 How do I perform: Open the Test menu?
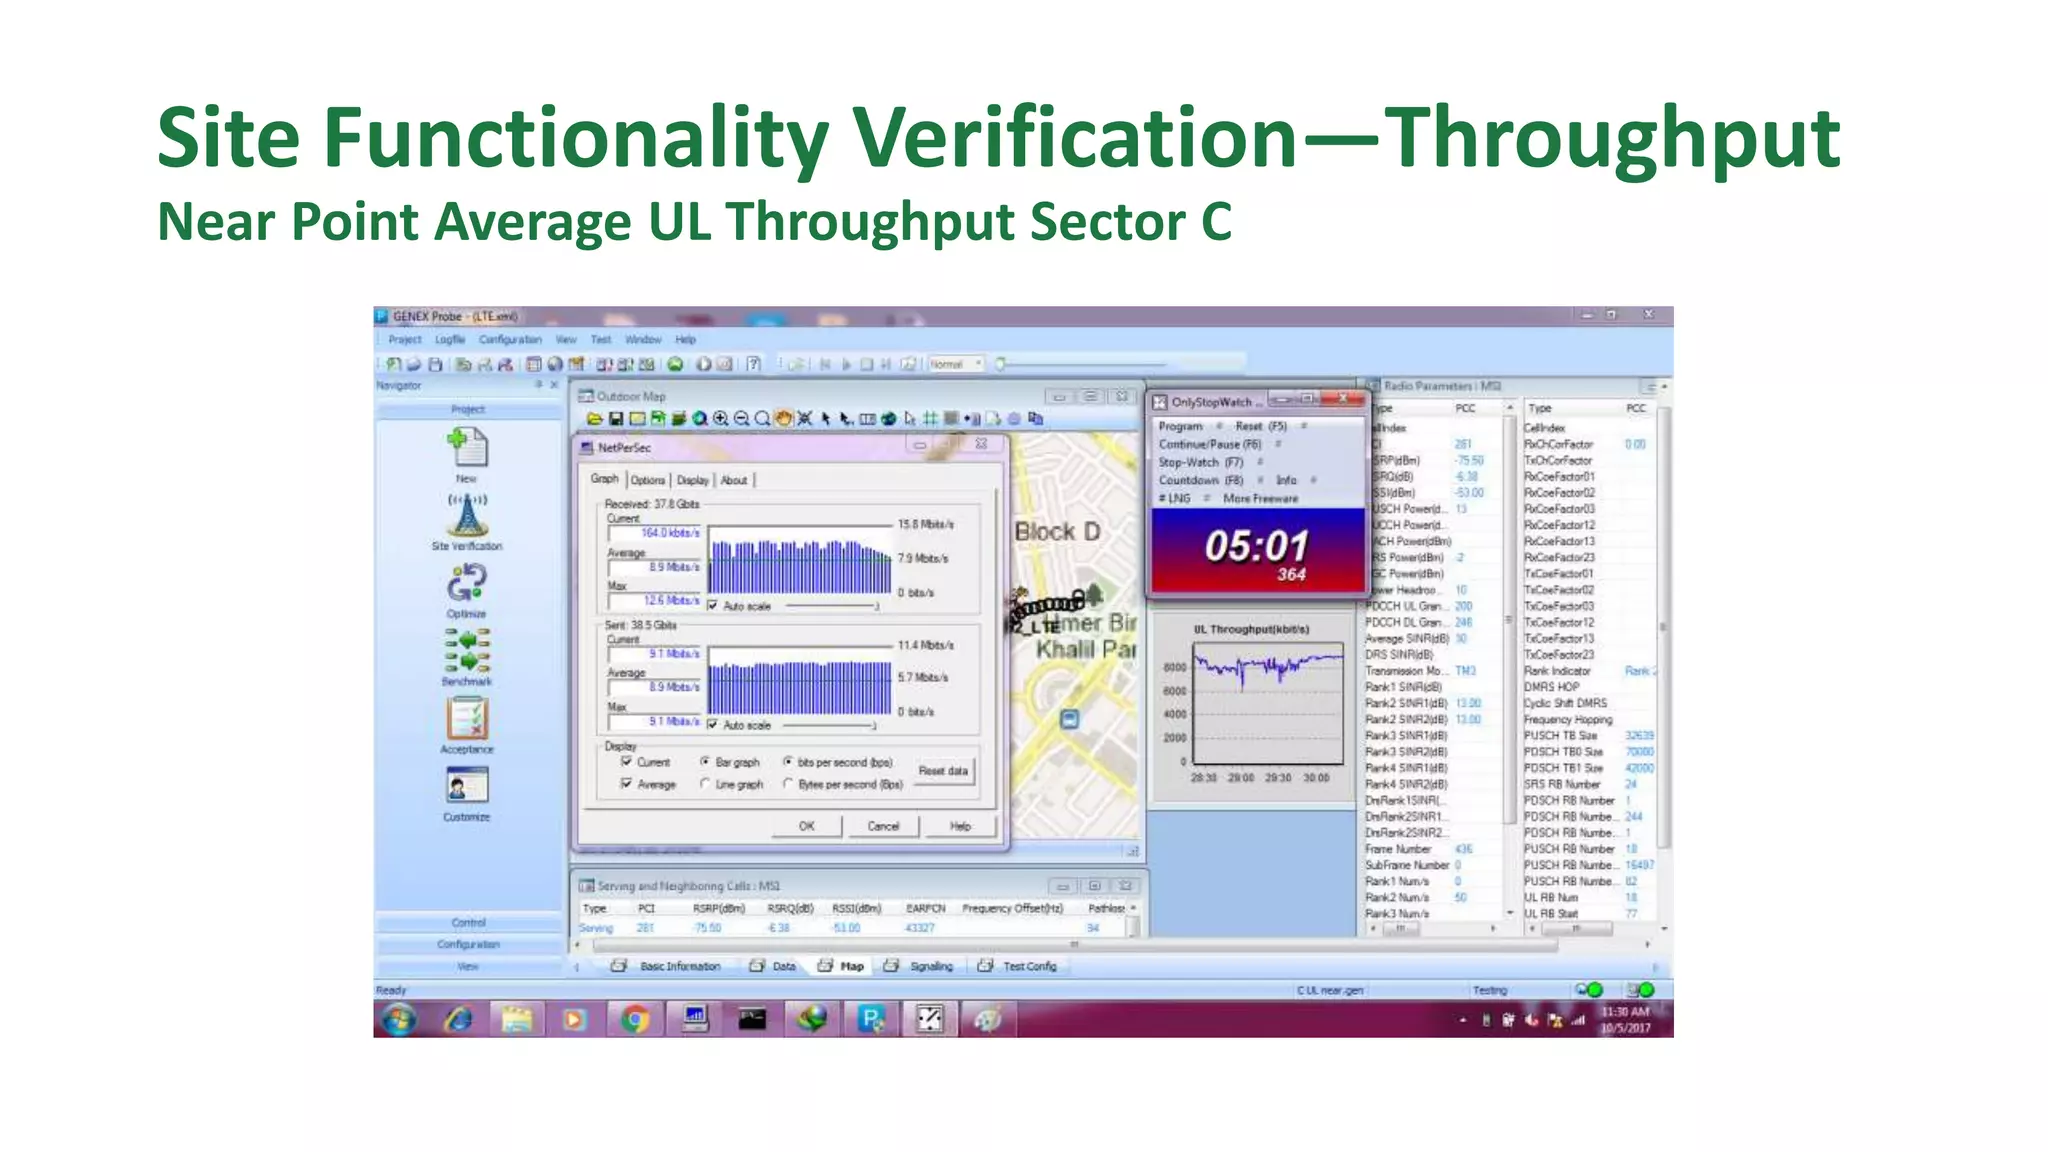coord(601,340)
